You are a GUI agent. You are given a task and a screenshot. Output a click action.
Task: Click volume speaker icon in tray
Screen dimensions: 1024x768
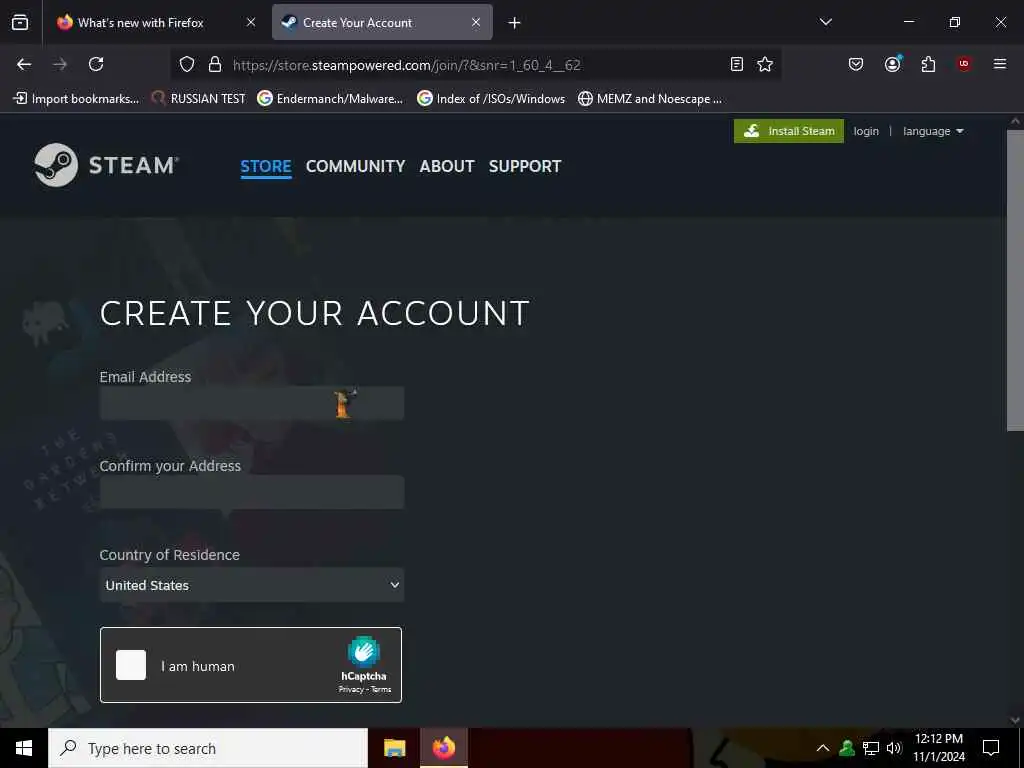pyautogui.click(x=893, y=748)
